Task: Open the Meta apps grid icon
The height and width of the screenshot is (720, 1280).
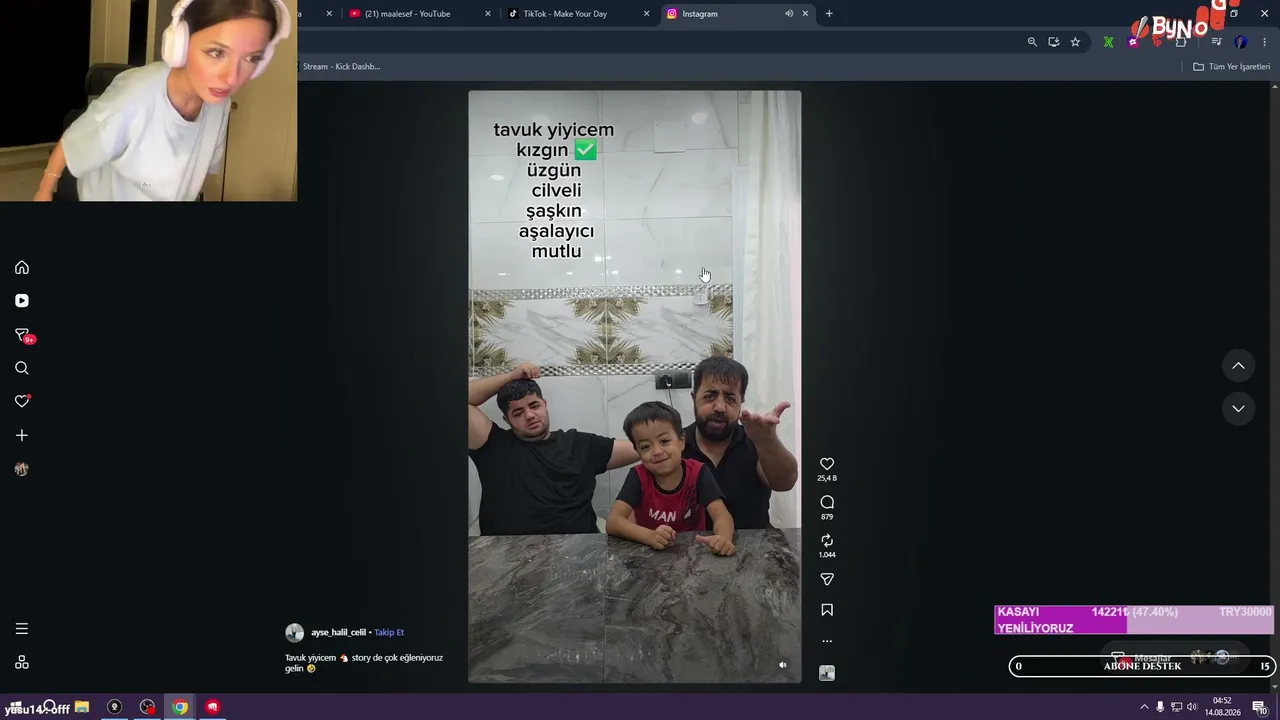Action: point(22,662)
